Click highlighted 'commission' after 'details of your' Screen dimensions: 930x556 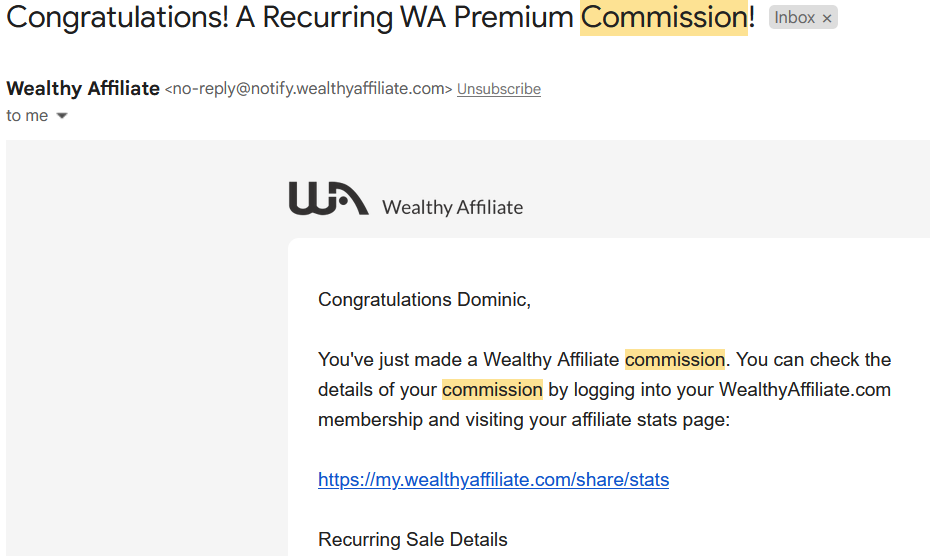[492, 390]
